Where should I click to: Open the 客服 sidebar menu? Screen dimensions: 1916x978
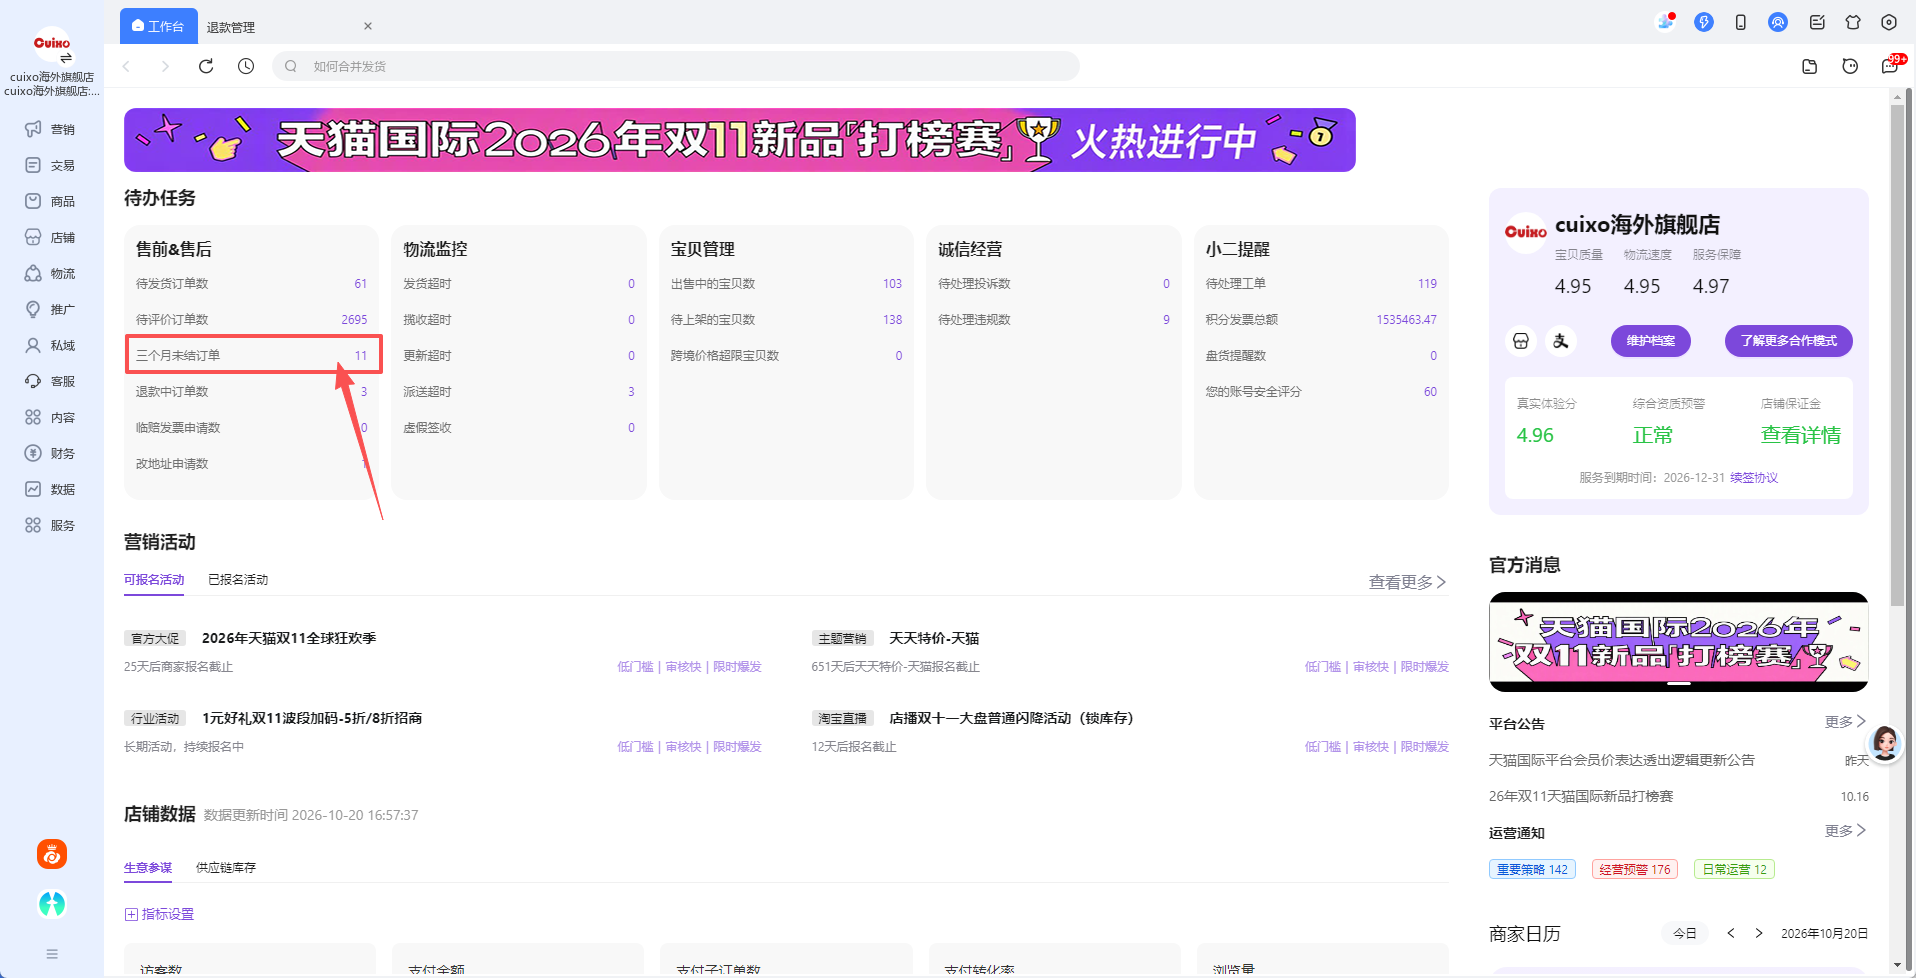pos(51,381)
